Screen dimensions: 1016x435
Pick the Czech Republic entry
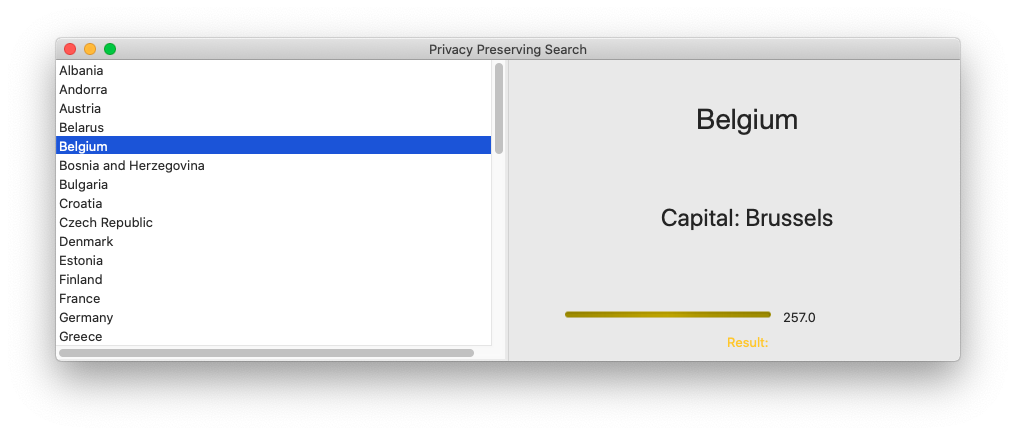pos(106,223)
